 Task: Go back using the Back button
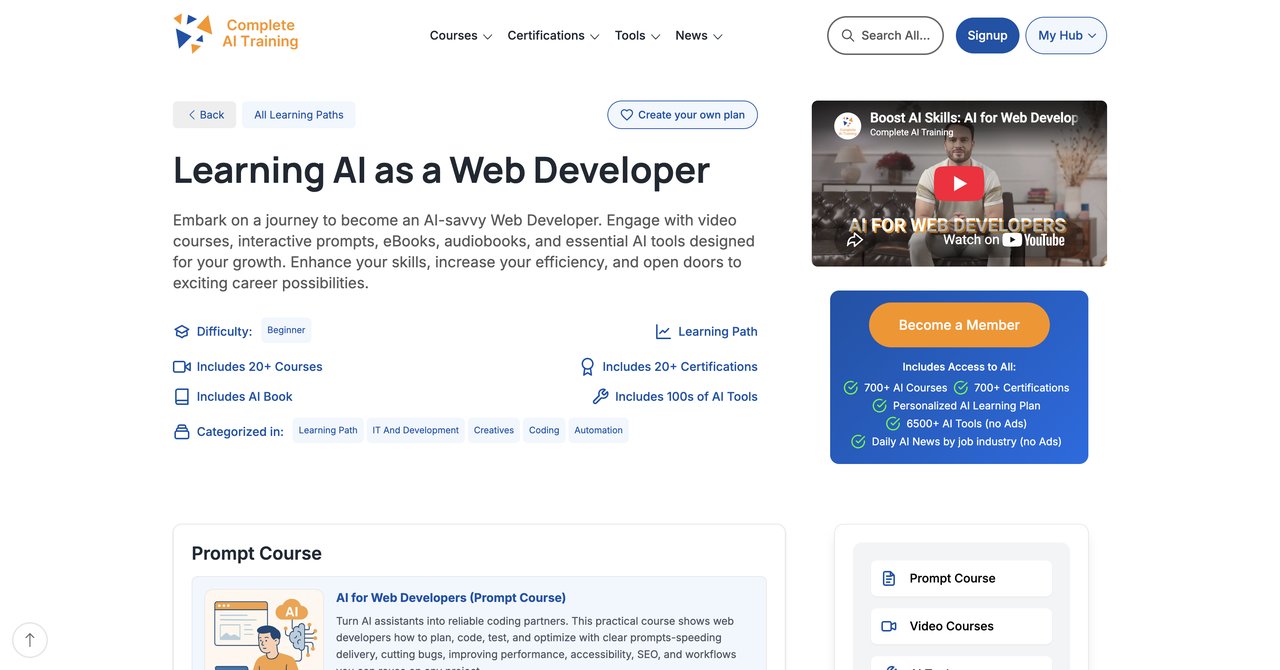pos(204,115)
